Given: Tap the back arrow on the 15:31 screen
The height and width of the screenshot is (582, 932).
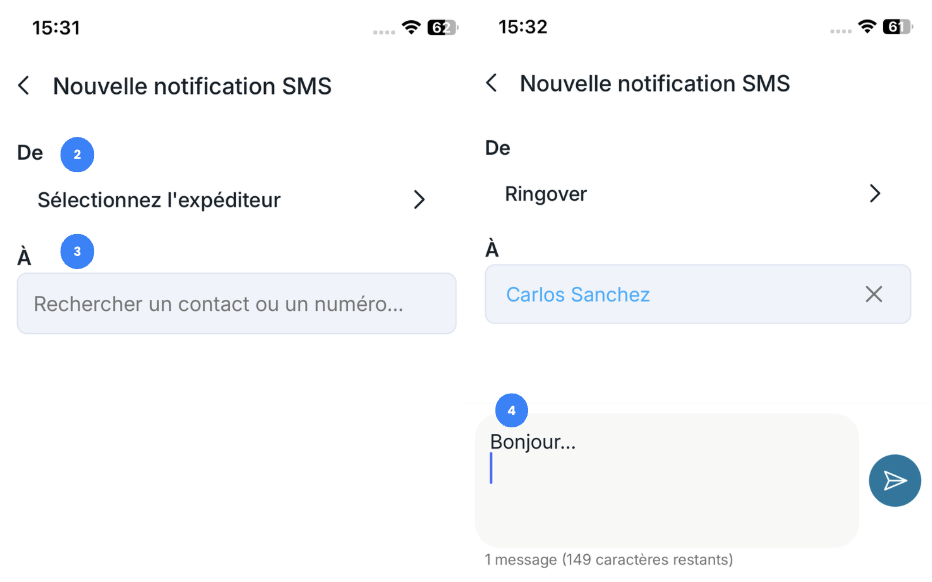Looking at the screenshot, I should click(x=24, y=86).
